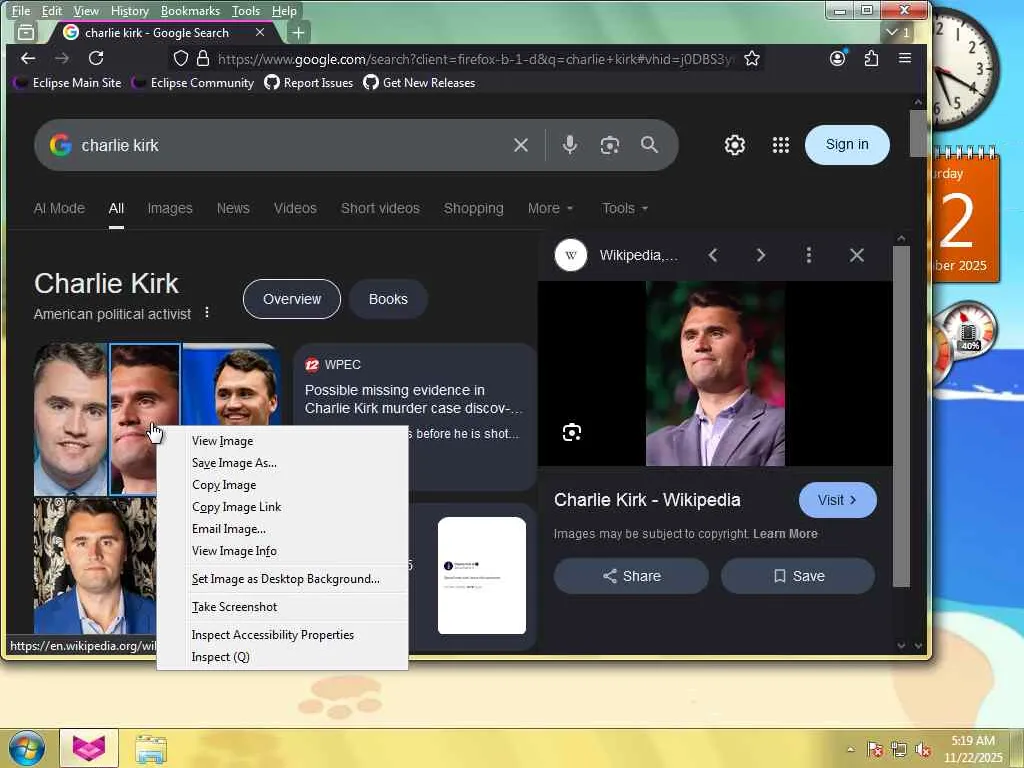Open Windows Start menu orb

[26, 748]
